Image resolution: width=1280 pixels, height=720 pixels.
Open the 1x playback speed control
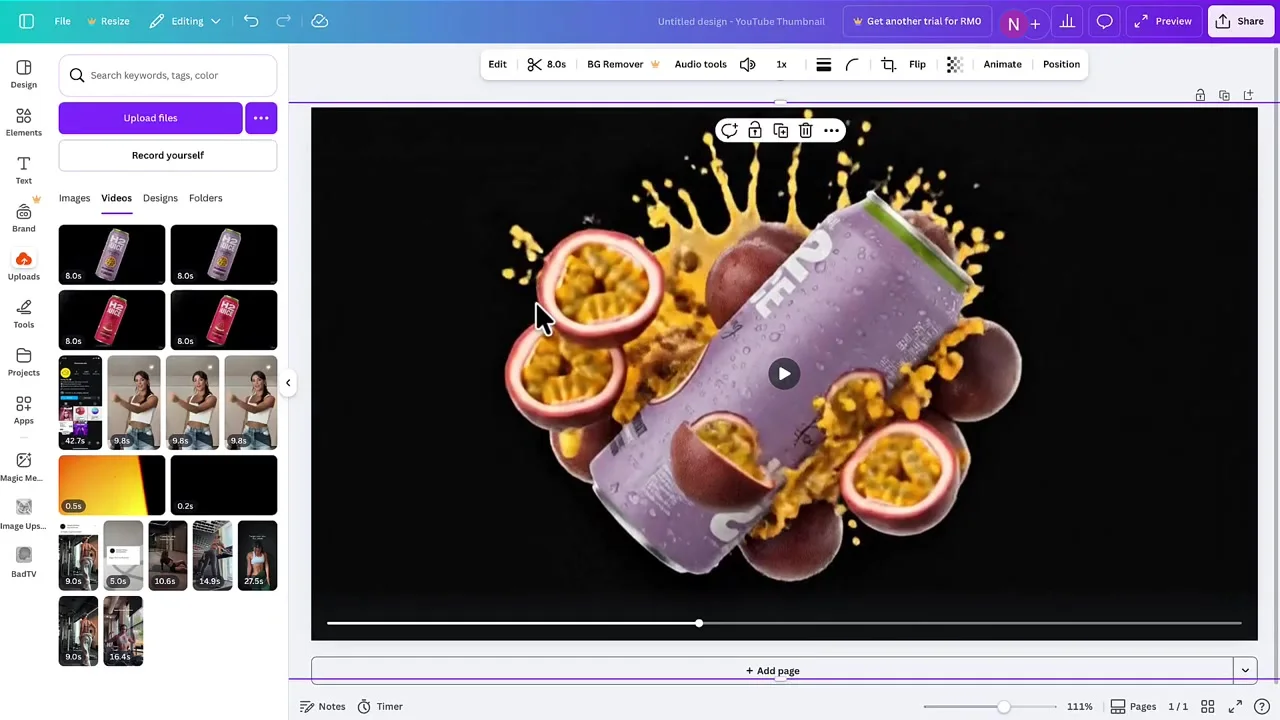coord(781,64)
